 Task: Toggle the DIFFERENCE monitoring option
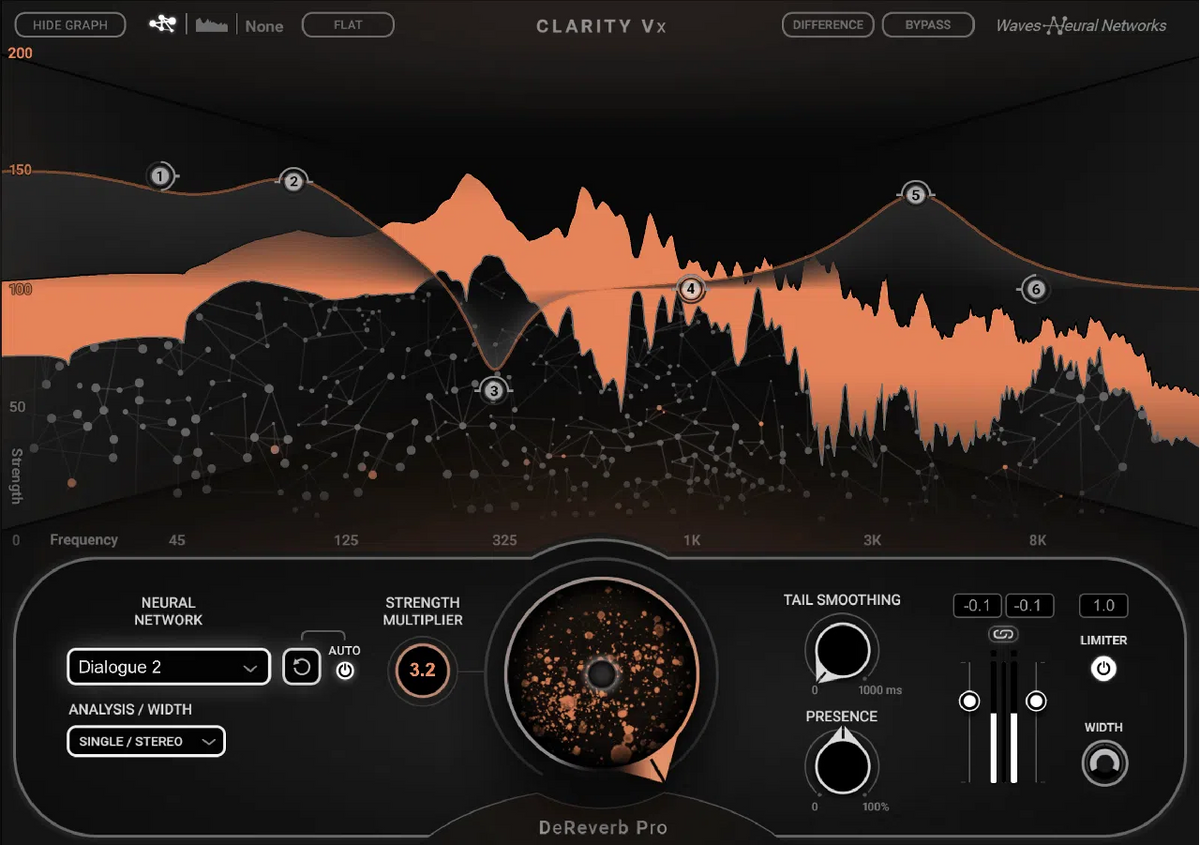coord(827,24)
